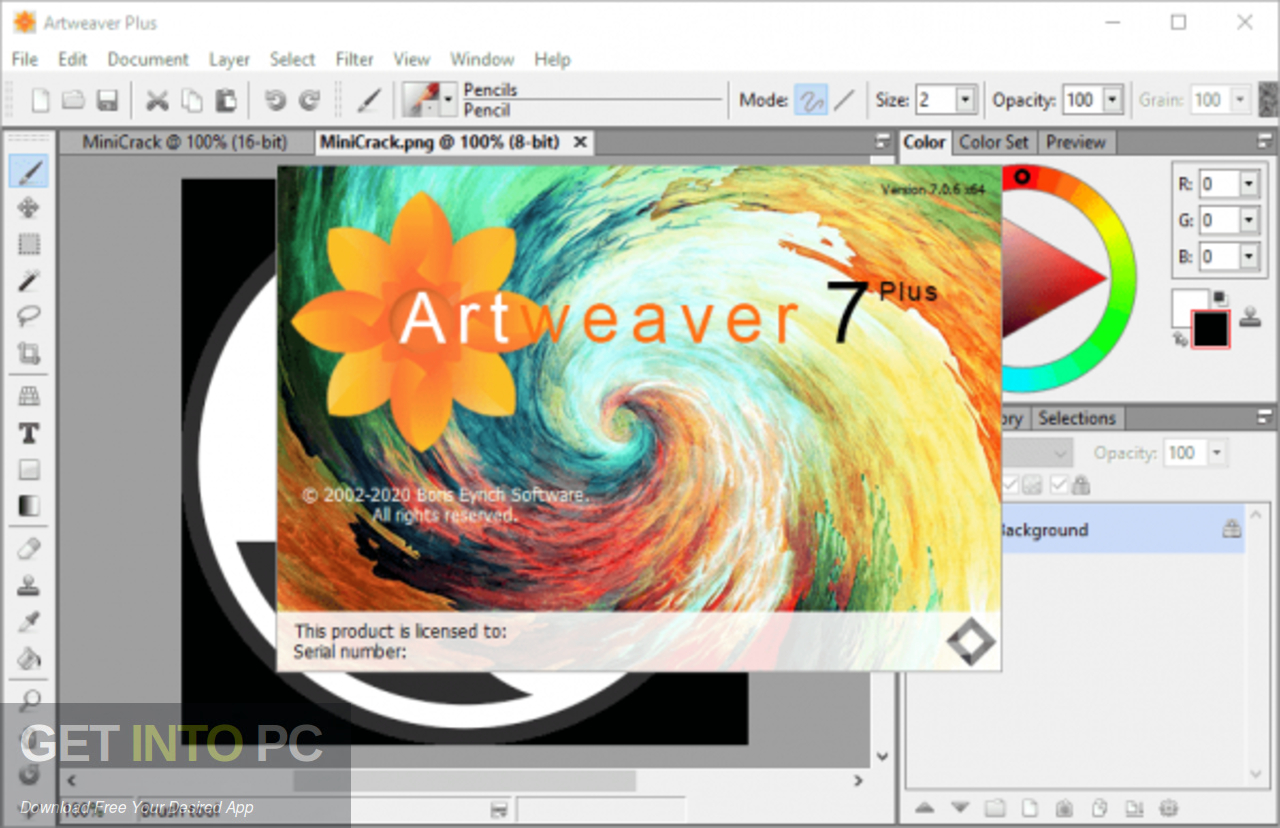This screenshot has height=828, width=1280.
Task: Select the Stamp tool
Action: pyautogui.click(x=29, y=585)
